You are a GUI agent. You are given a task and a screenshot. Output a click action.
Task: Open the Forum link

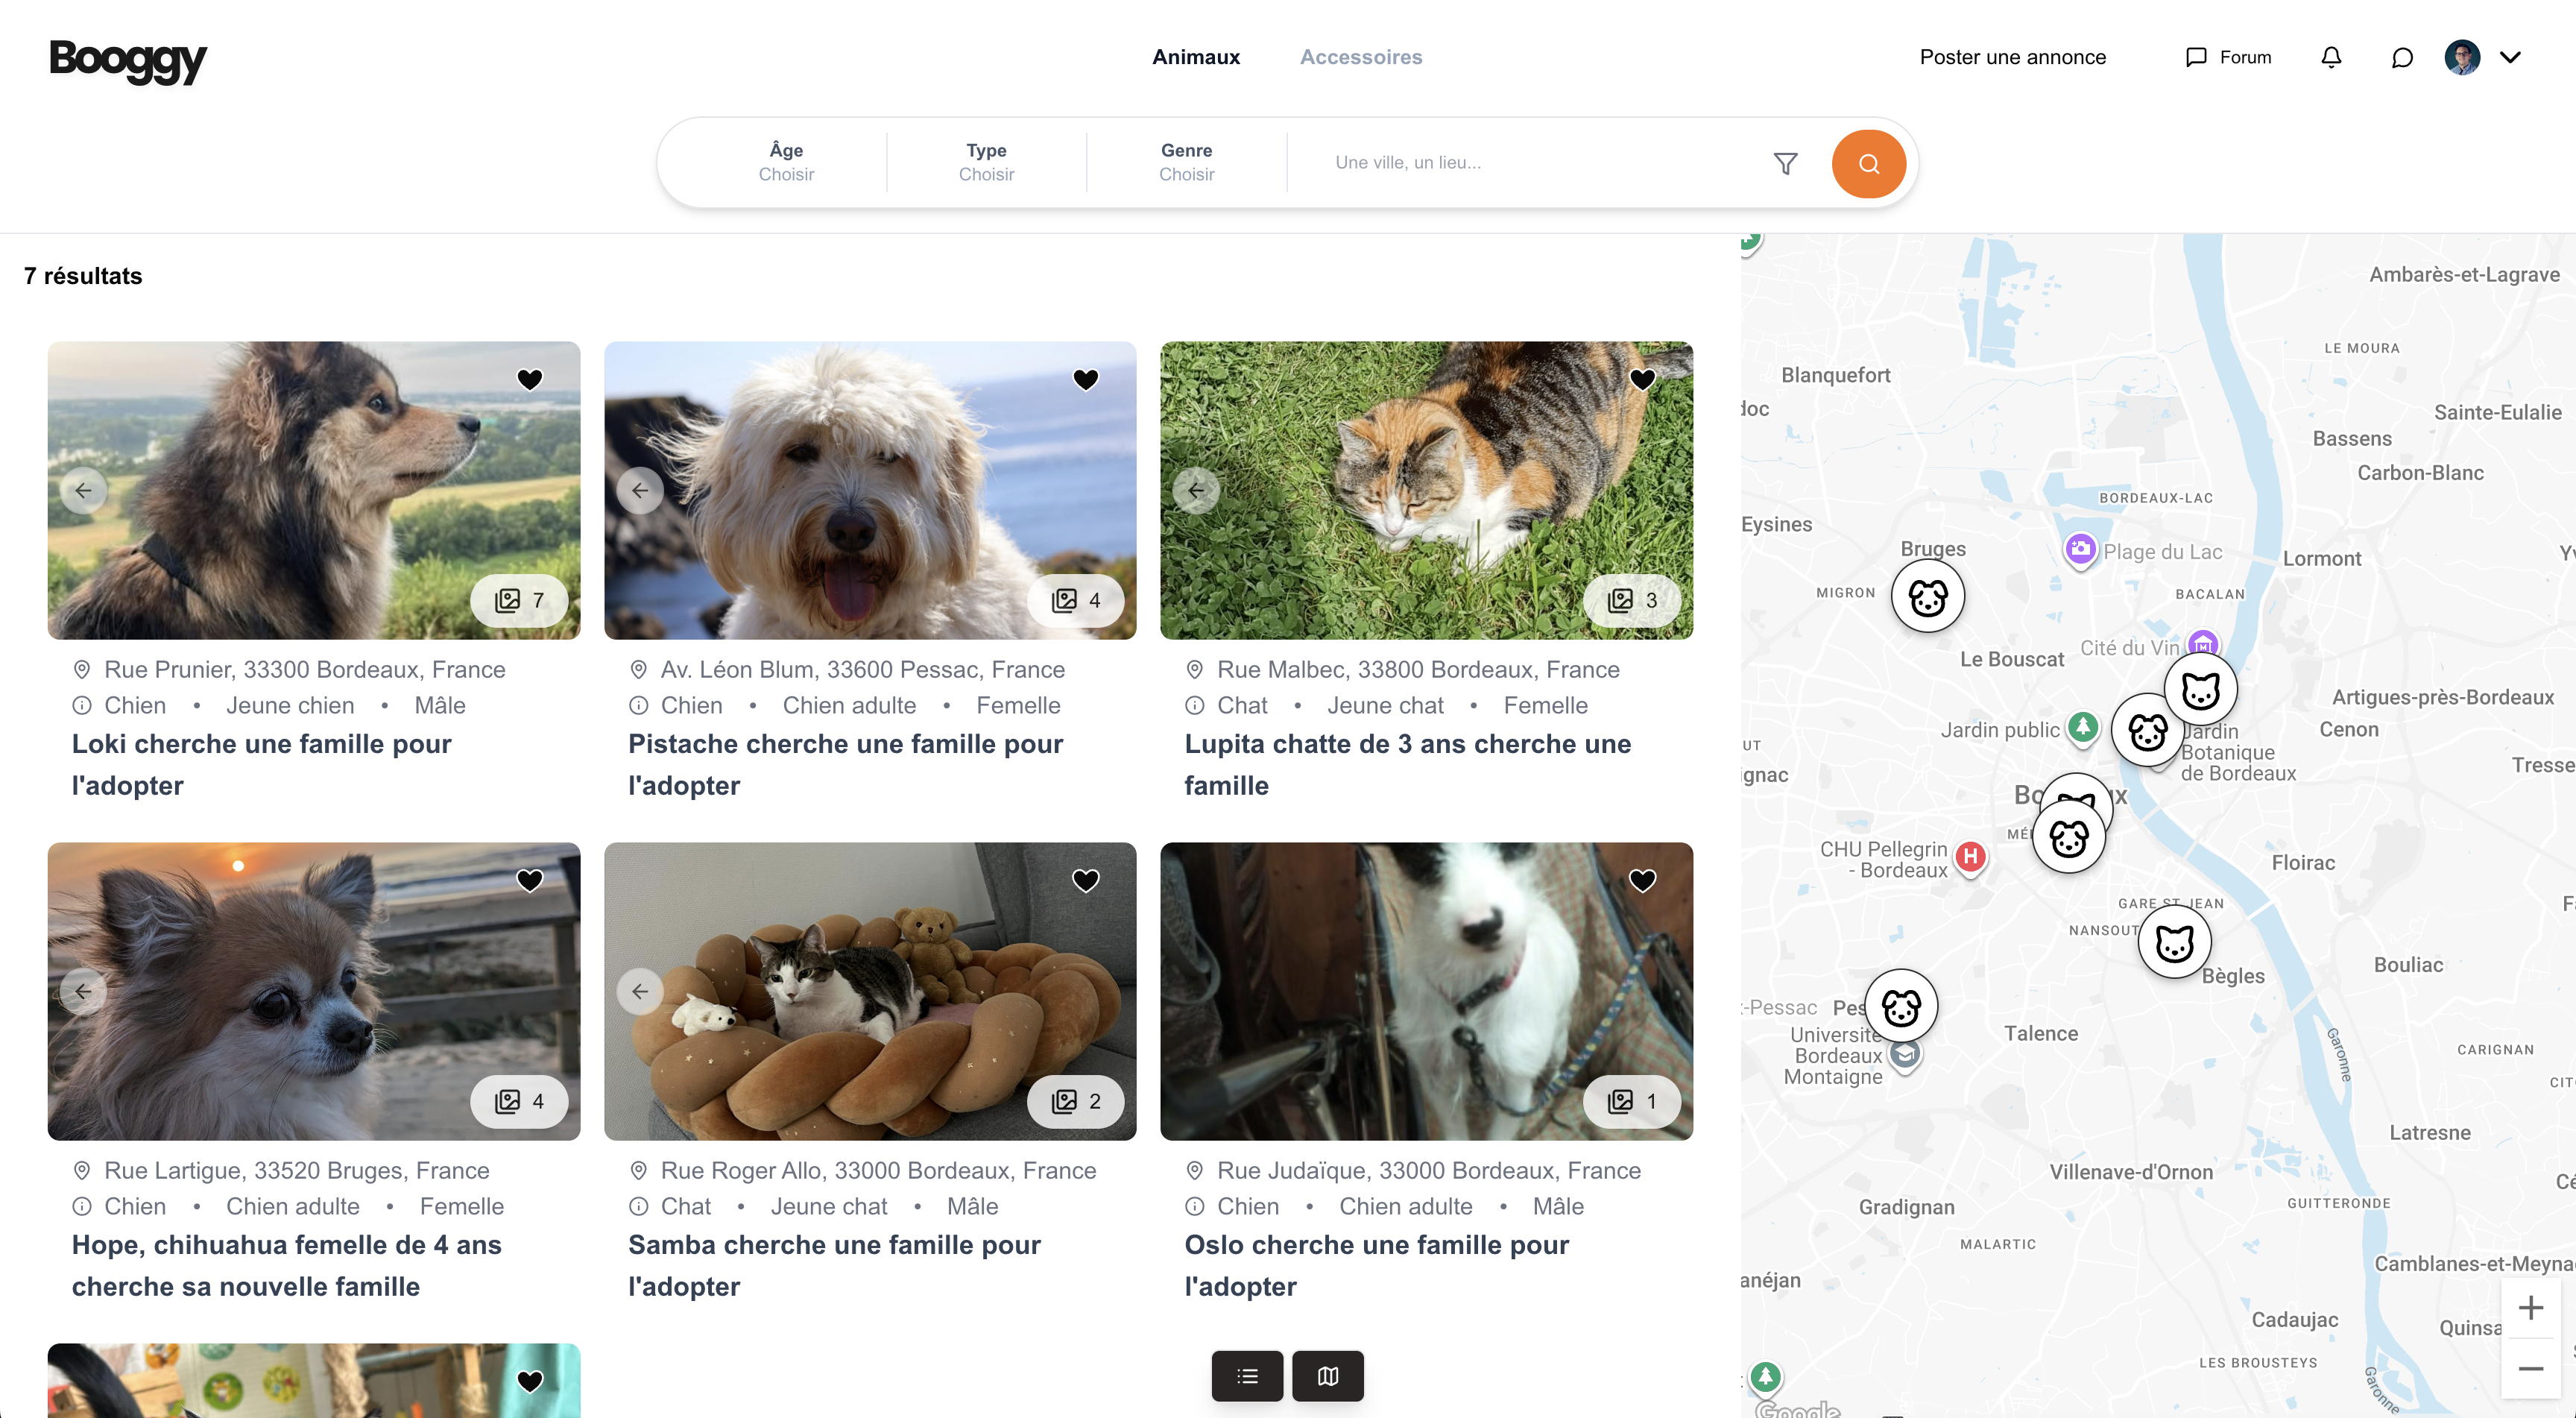pos(2228,57)
